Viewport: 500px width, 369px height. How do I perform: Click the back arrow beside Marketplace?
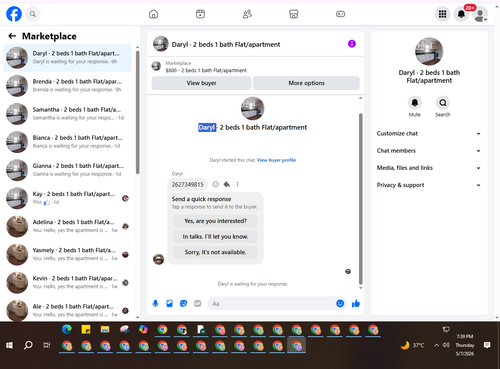tap(12, 36)
